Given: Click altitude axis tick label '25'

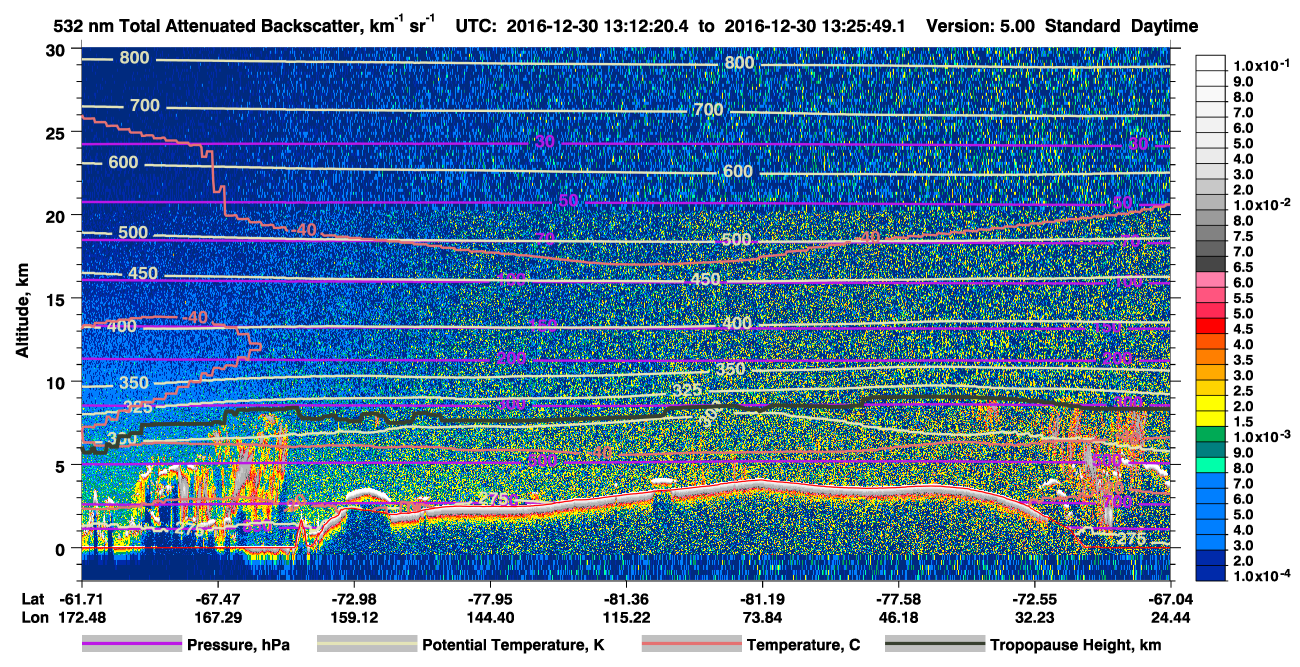Looking at the screenshot, I should point(57,132).
